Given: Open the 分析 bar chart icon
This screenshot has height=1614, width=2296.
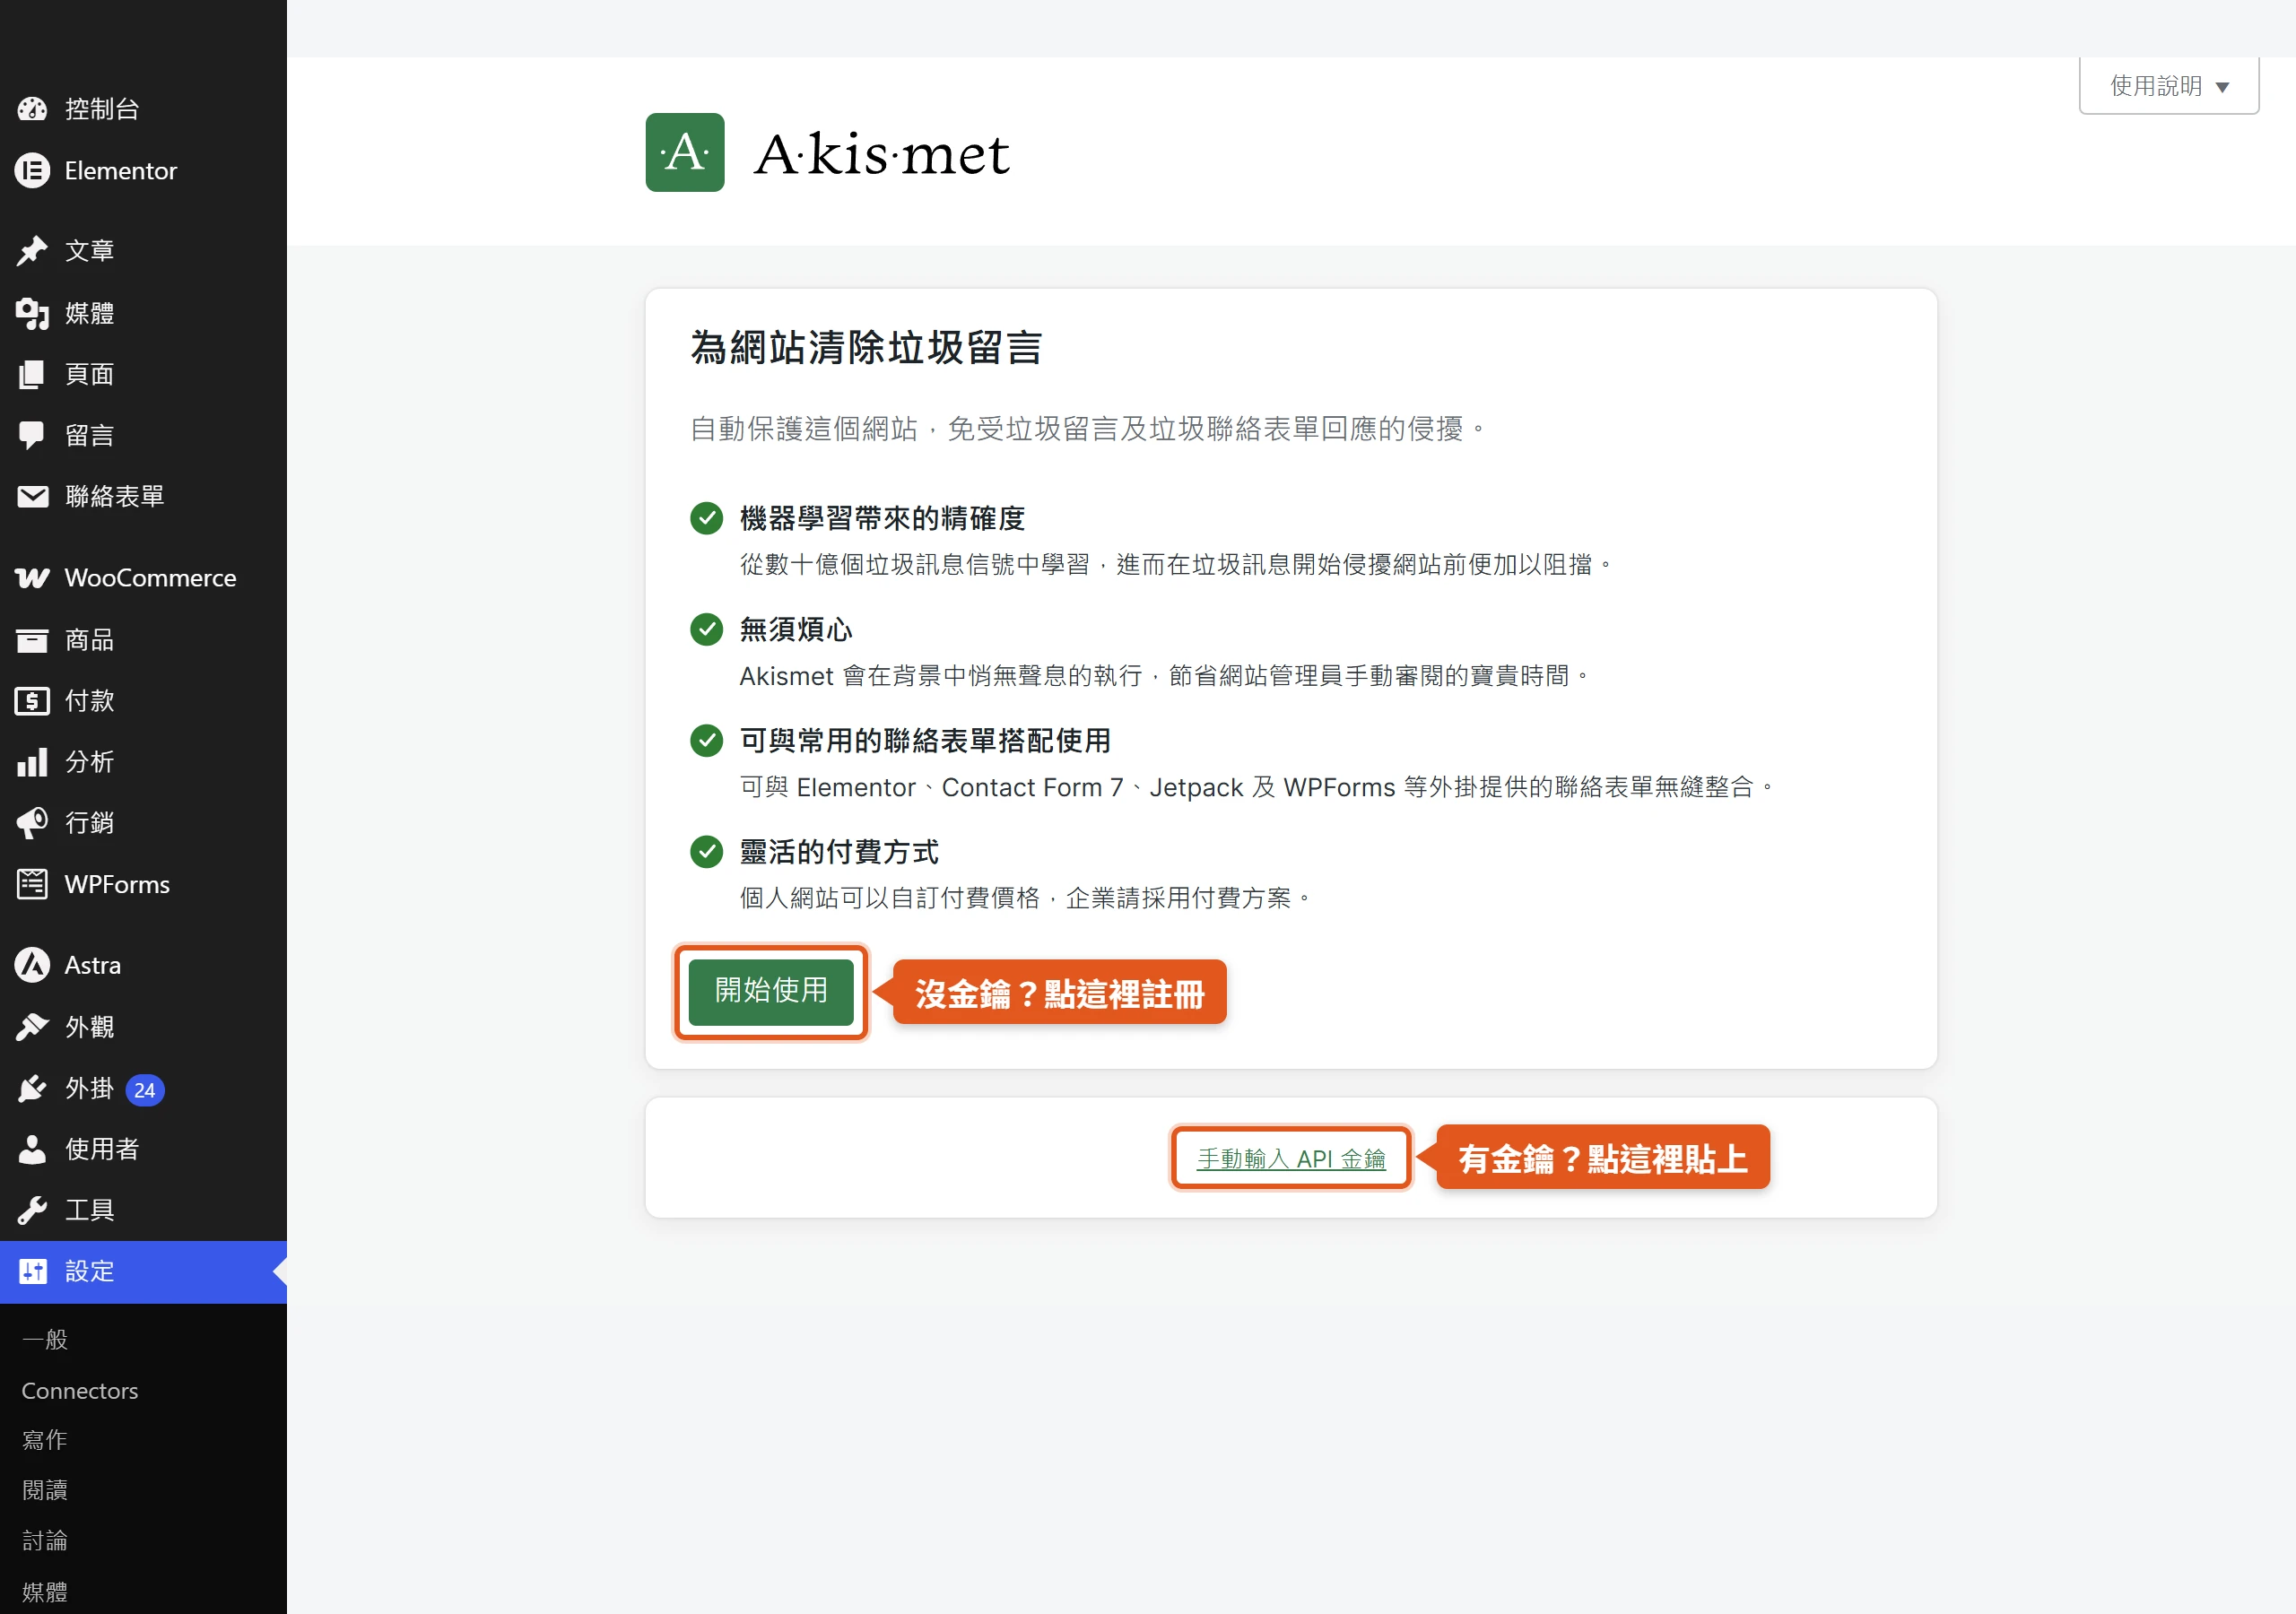Looking at the screenshot, I should [32, 762].
